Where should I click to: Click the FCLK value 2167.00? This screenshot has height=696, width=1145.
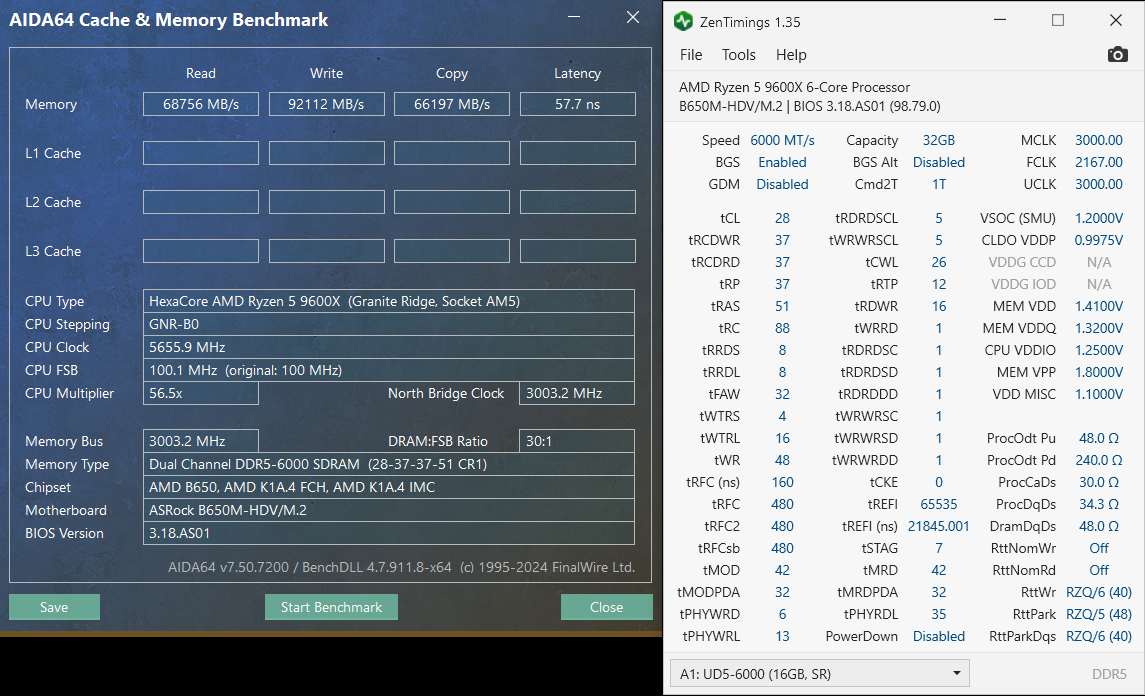point(1098,162)
